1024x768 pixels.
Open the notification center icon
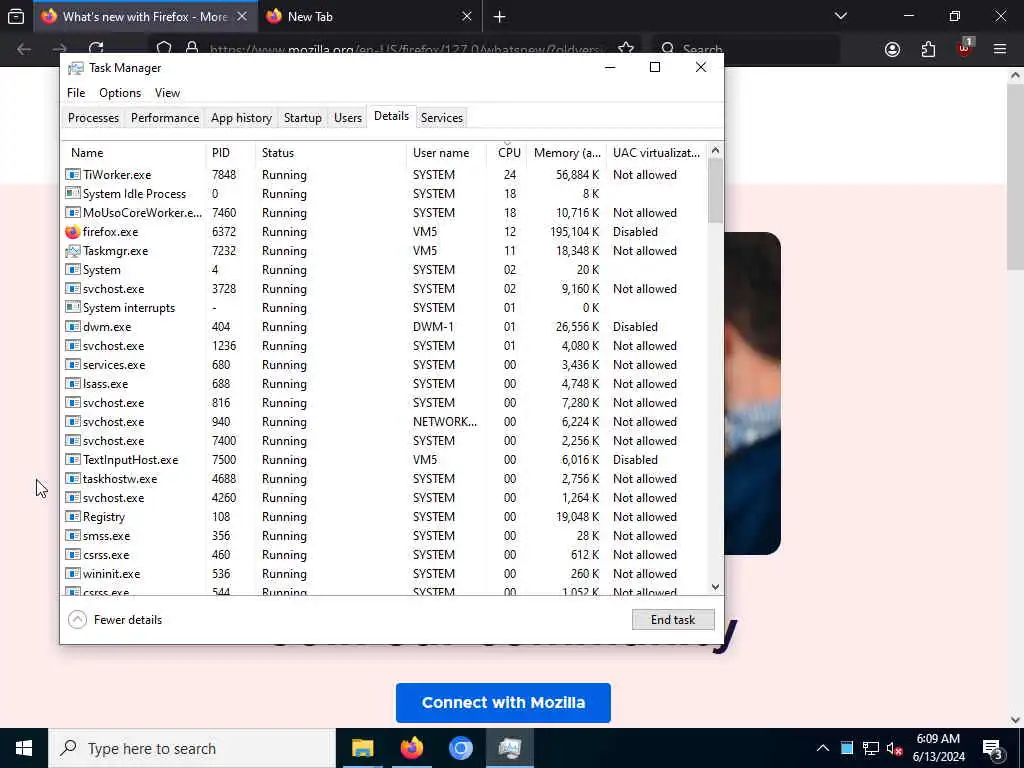992,748
